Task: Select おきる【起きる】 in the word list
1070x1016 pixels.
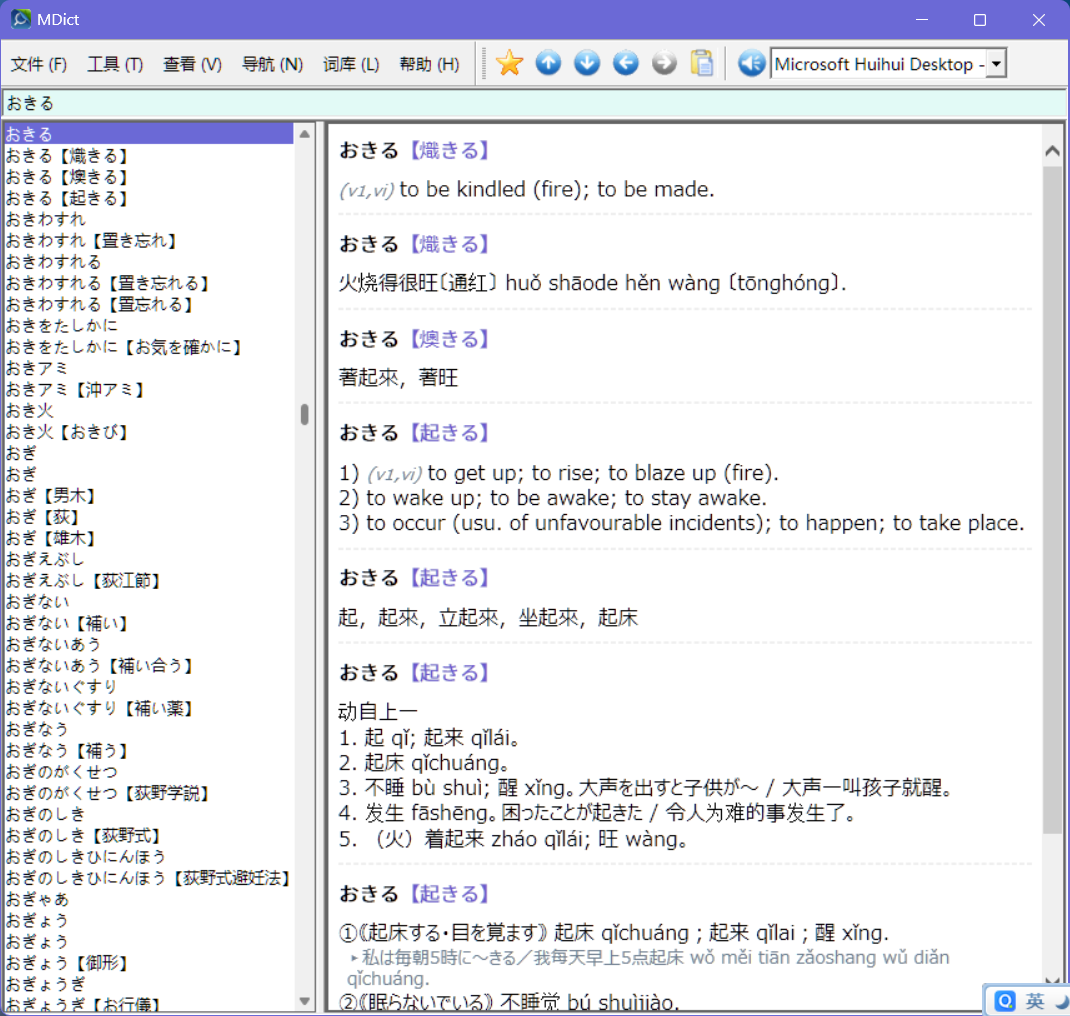Action: pyautogui.click(x=67, y=198)
